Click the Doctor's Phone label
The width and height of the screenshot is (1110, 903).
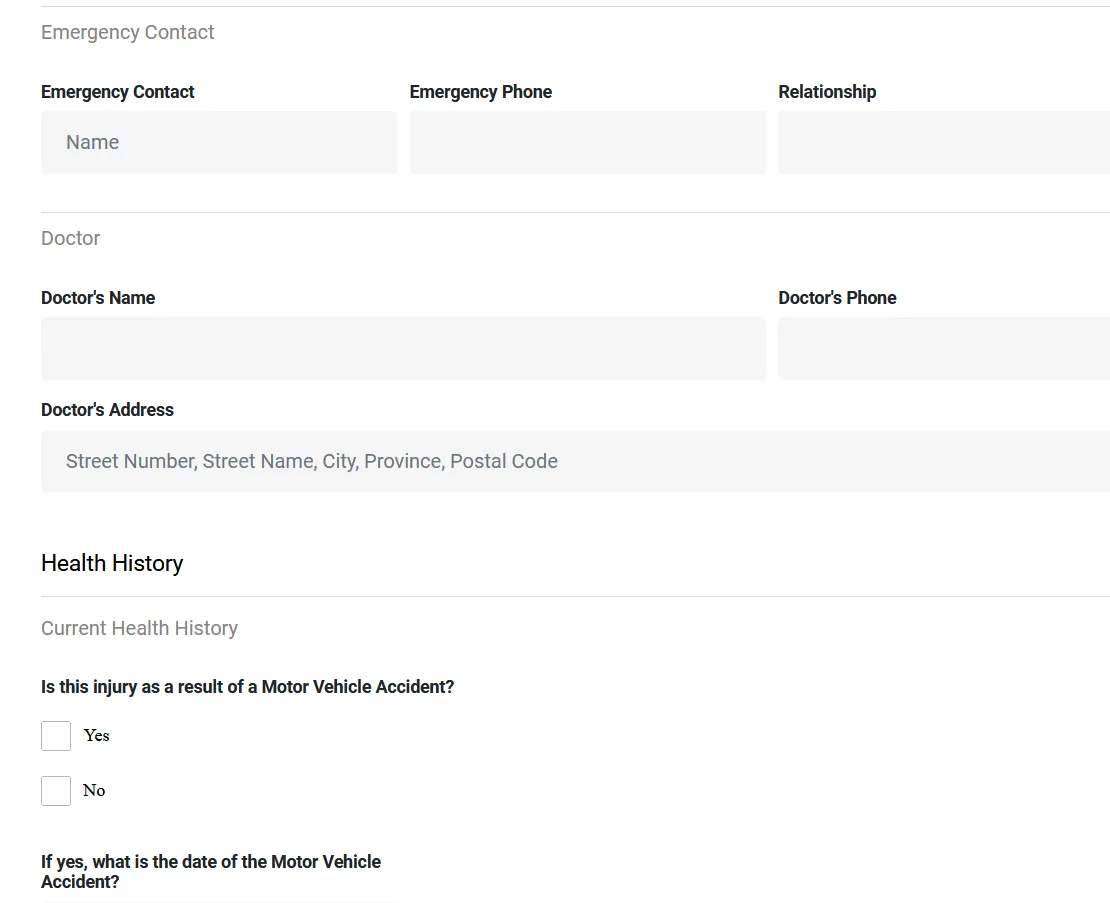click(837, 298)
